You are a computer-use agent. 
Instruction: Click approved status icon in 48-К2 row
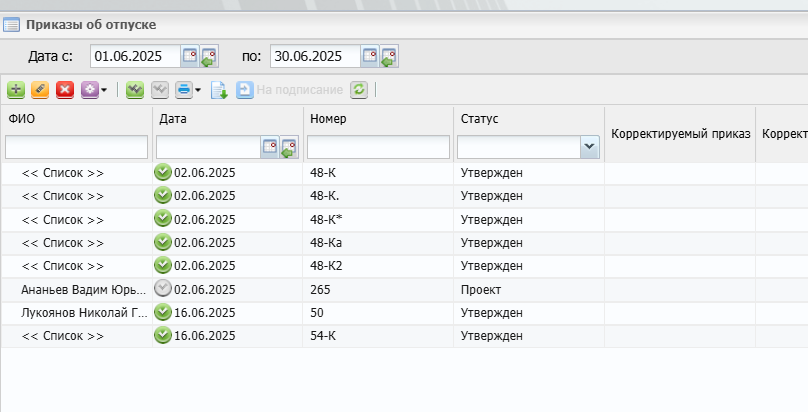pyautogui.click(x=163, y=265)
